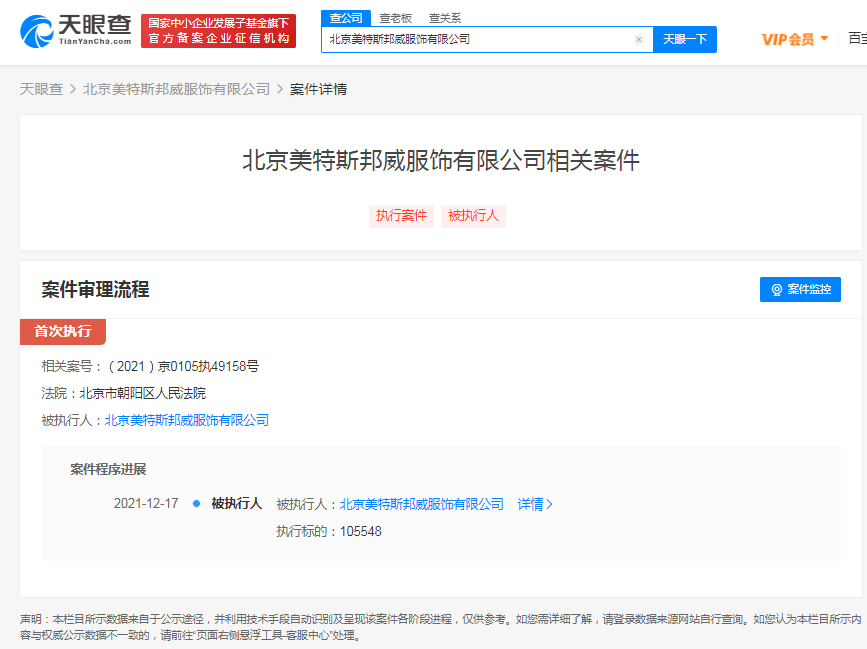The image size is (867, 649).
Task: Select the 首次执行 stage label
Action: (x=62, y=331)
